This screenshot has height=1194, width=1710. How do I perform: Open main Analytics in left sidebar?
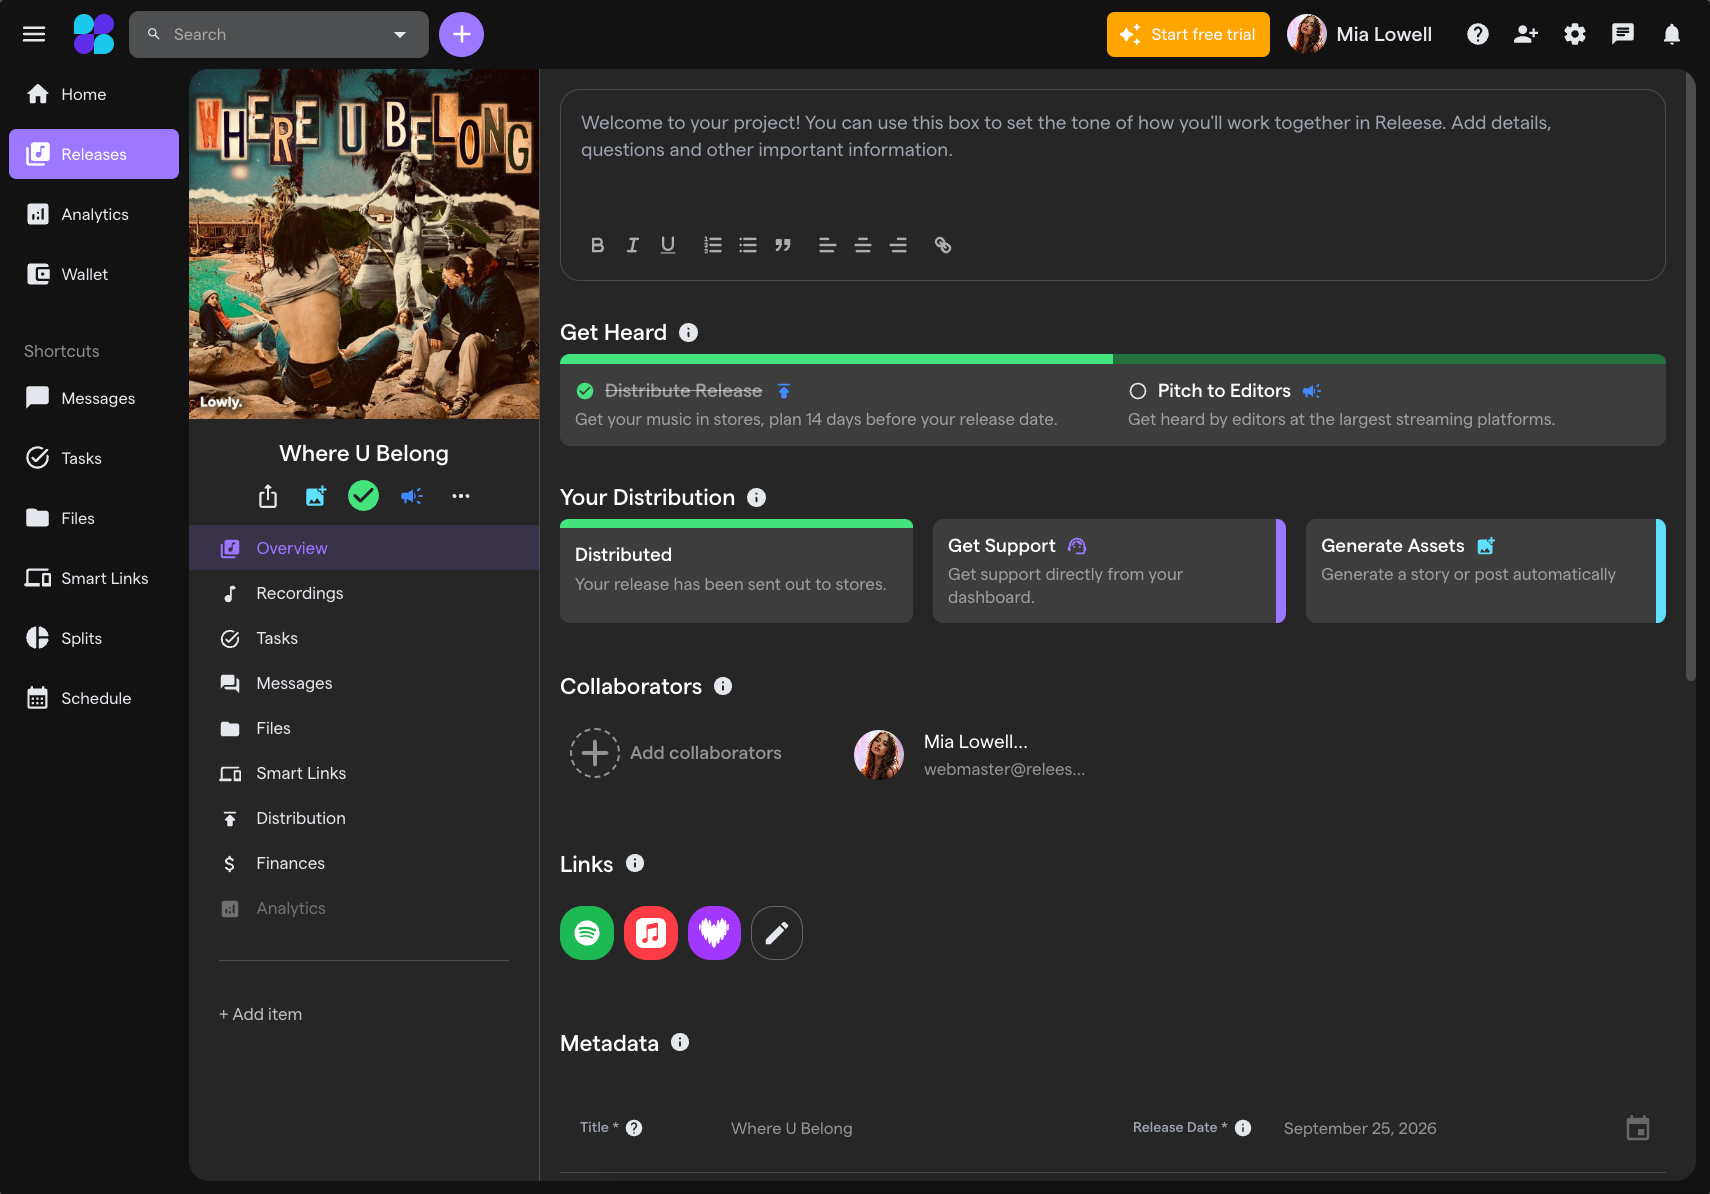(x=94, y=214)
